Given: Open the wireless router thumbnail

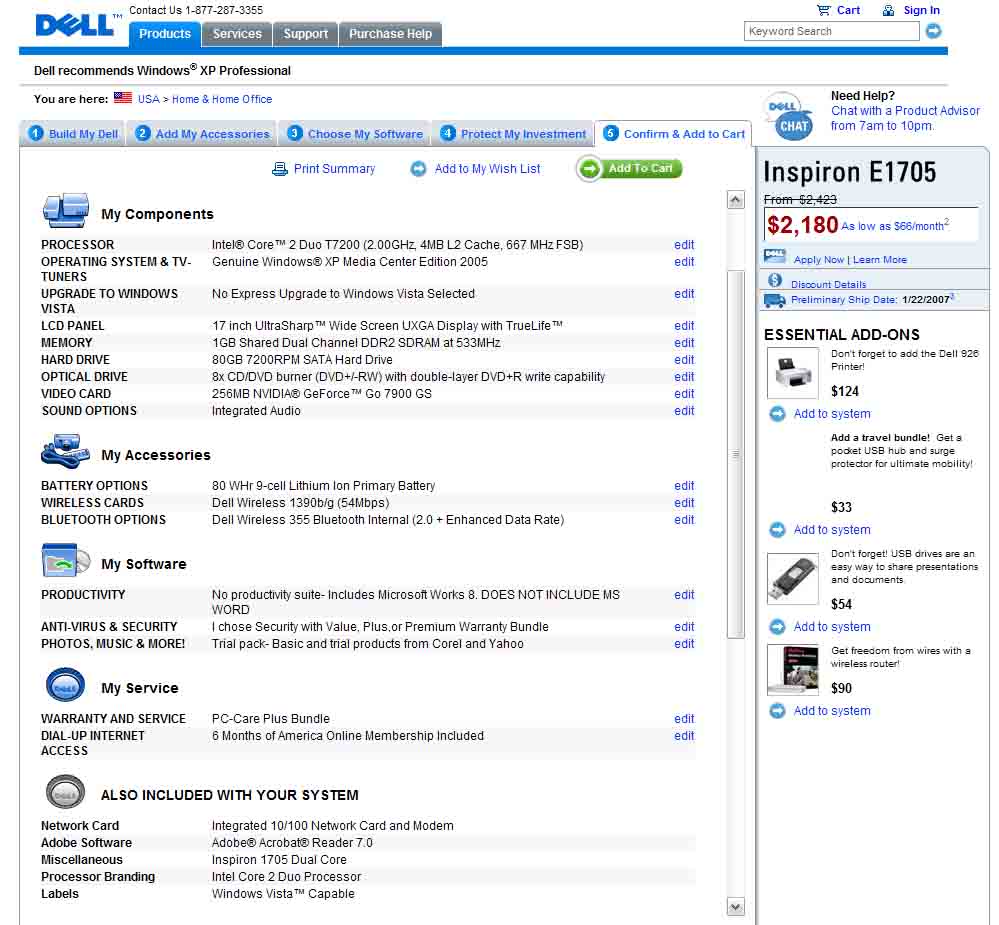Looking at the screenshot, I should [793, 669].
